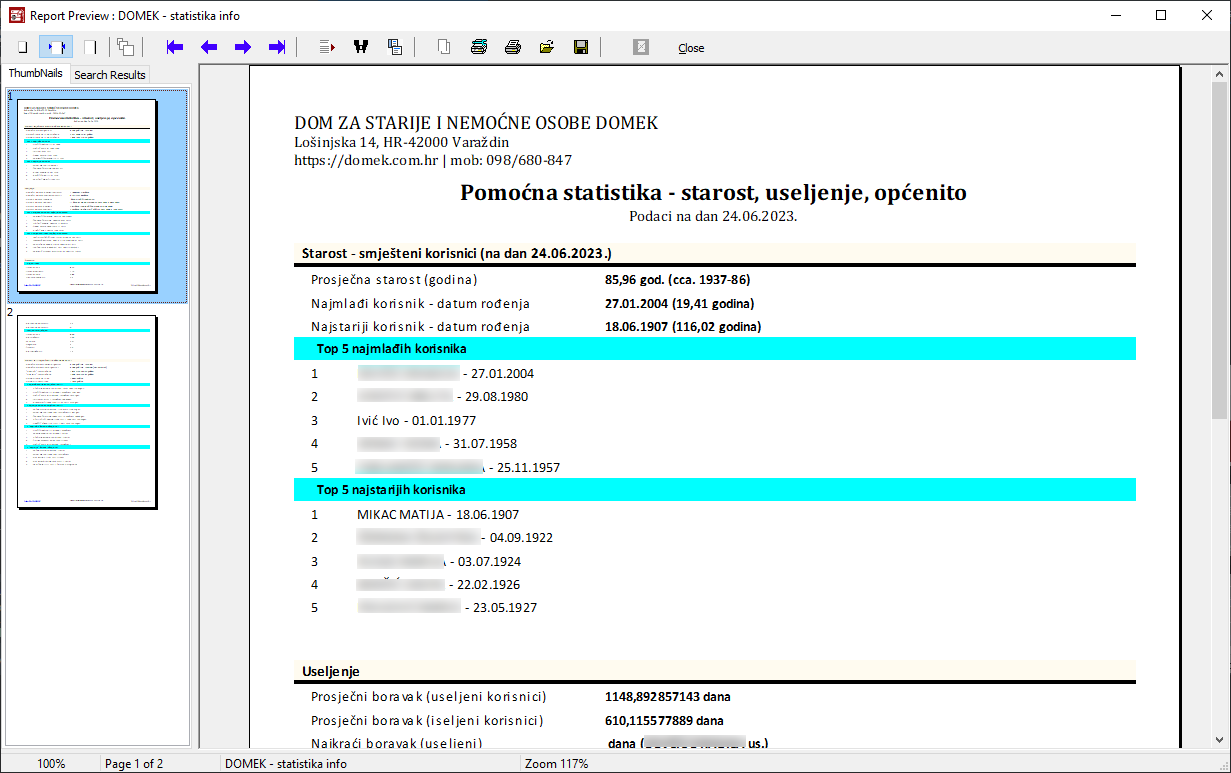Go to the previous report page
1231x773 pixels.
click(x=209, y=47)
